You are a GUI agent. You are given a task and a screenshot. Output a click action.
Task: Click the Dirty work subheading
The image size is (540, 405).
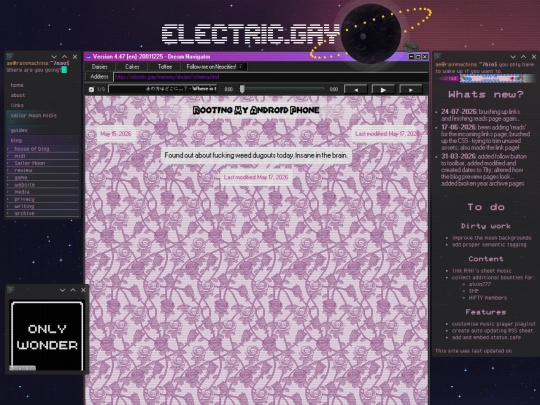(486, 226)
